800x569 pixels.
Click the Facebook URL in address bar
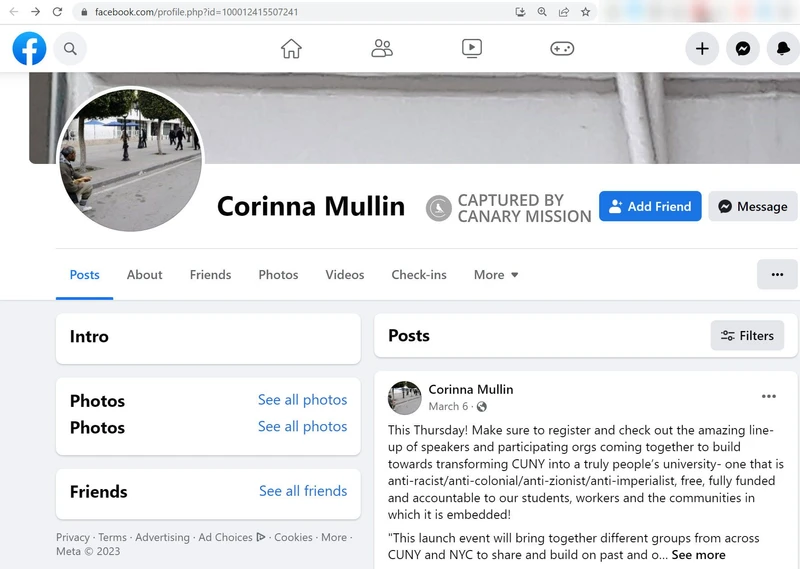196,12
